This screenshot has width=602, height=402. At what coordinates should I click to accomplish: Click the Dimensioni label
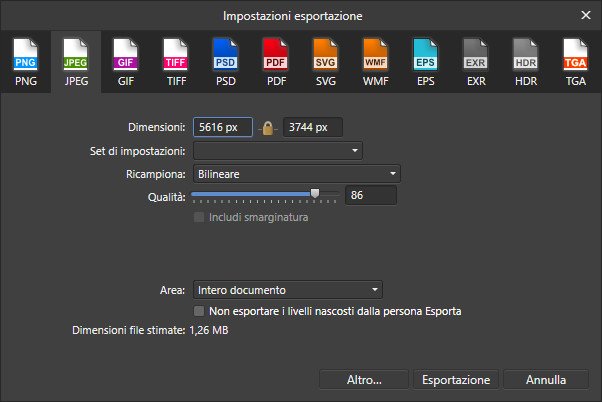157,127
